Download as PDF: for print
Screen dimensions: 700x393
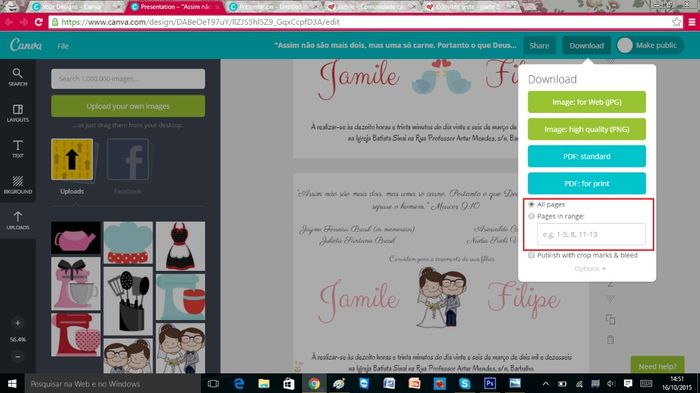(587, 184)
